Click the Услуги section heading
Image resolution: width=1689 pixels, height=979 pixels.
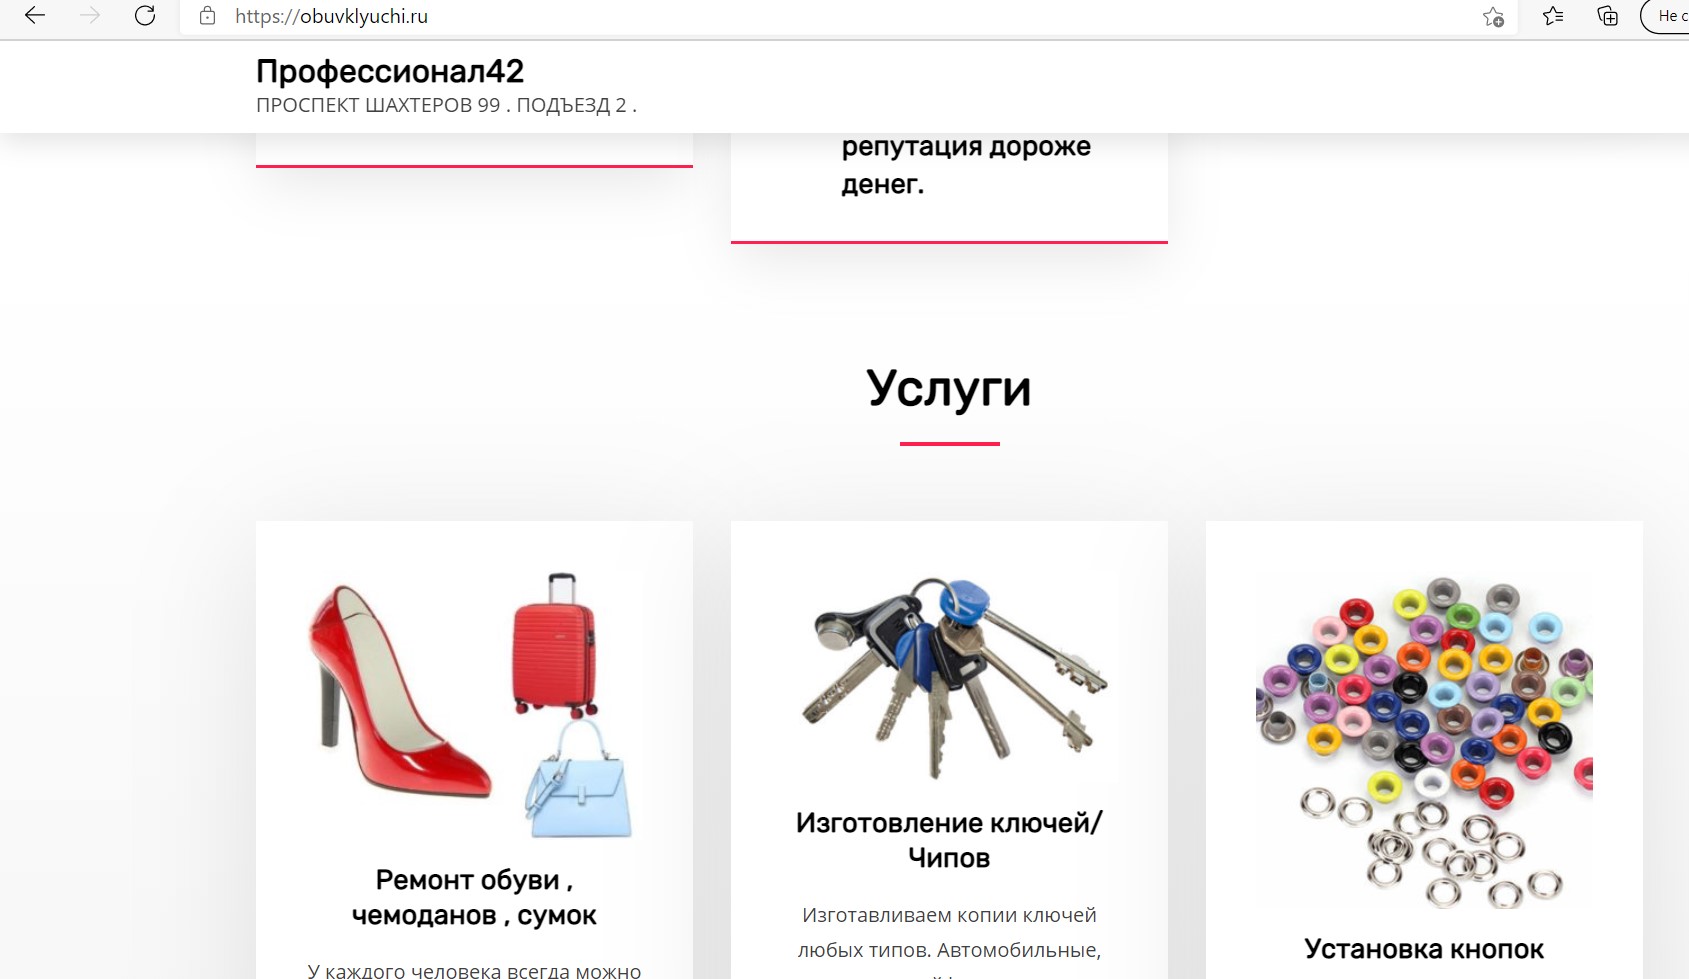[949, 389]
